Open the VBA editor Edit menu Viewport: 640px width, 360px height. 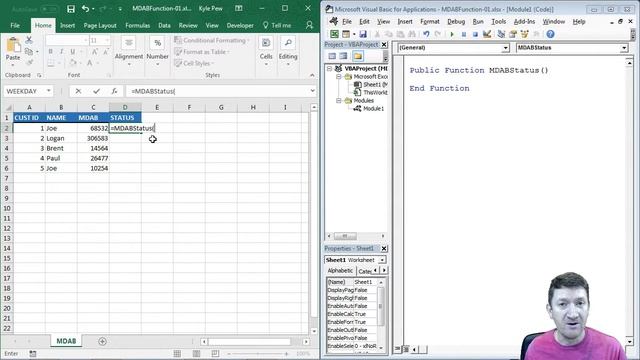pos(364,22)
